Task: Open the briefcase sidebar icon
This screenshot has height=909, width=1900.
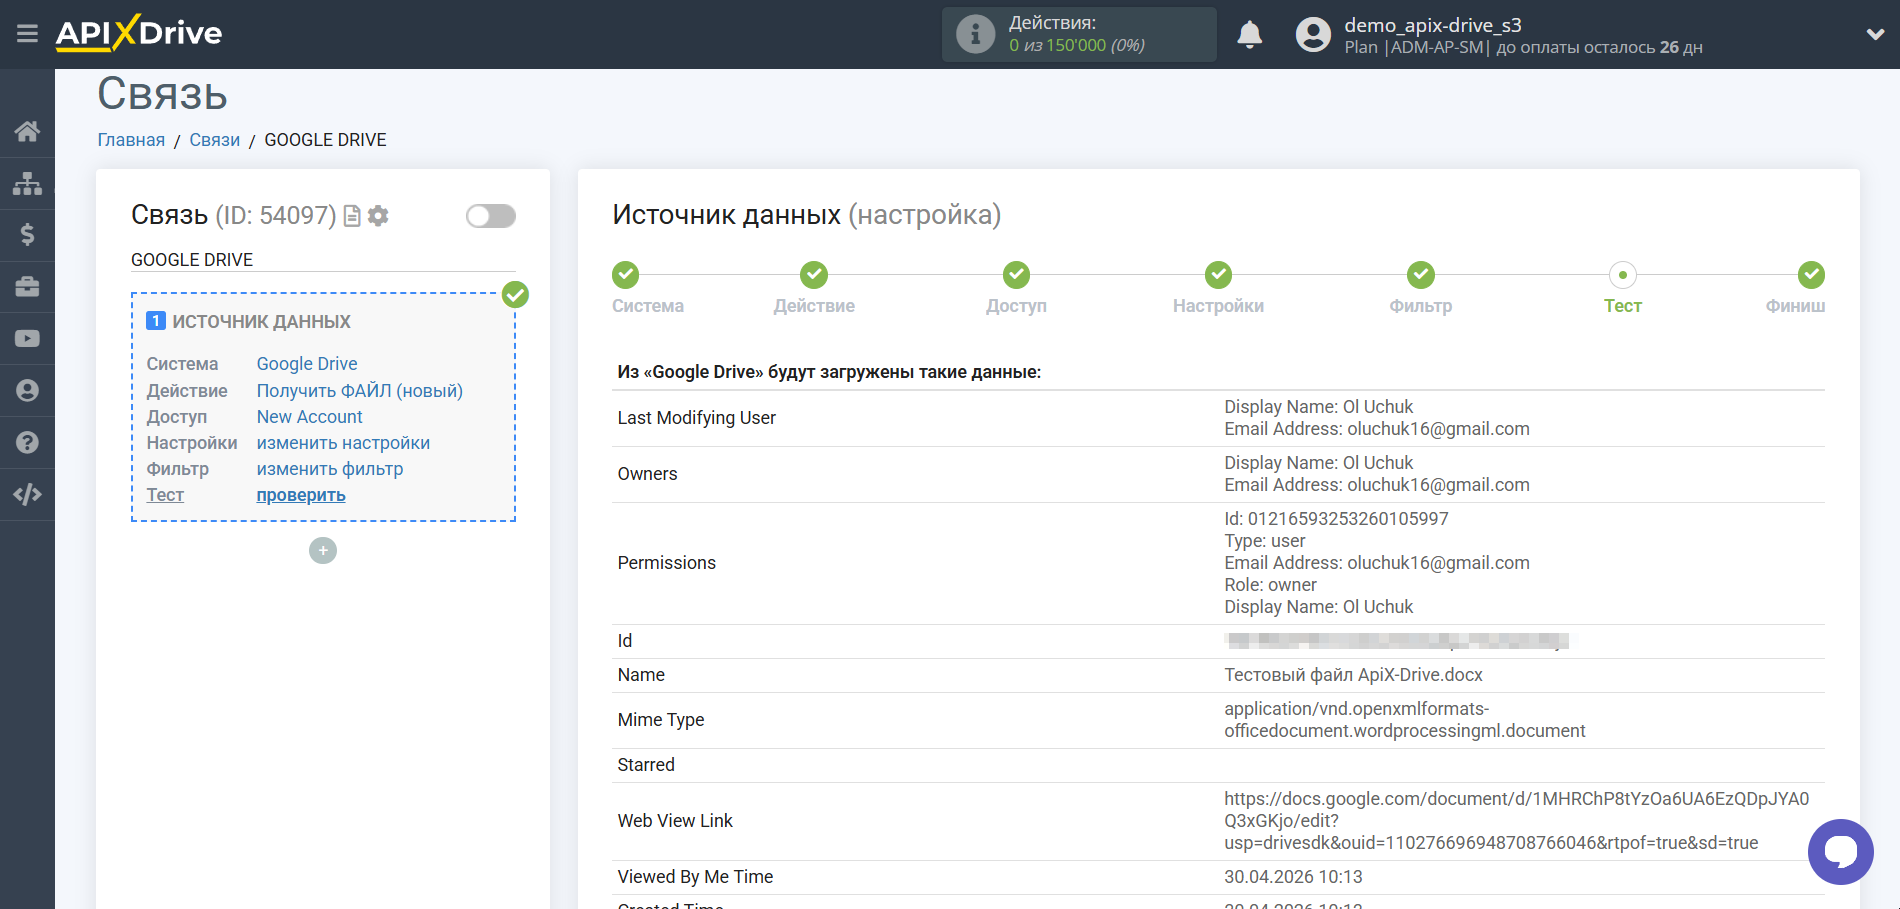Action: [x=27, y=287]
